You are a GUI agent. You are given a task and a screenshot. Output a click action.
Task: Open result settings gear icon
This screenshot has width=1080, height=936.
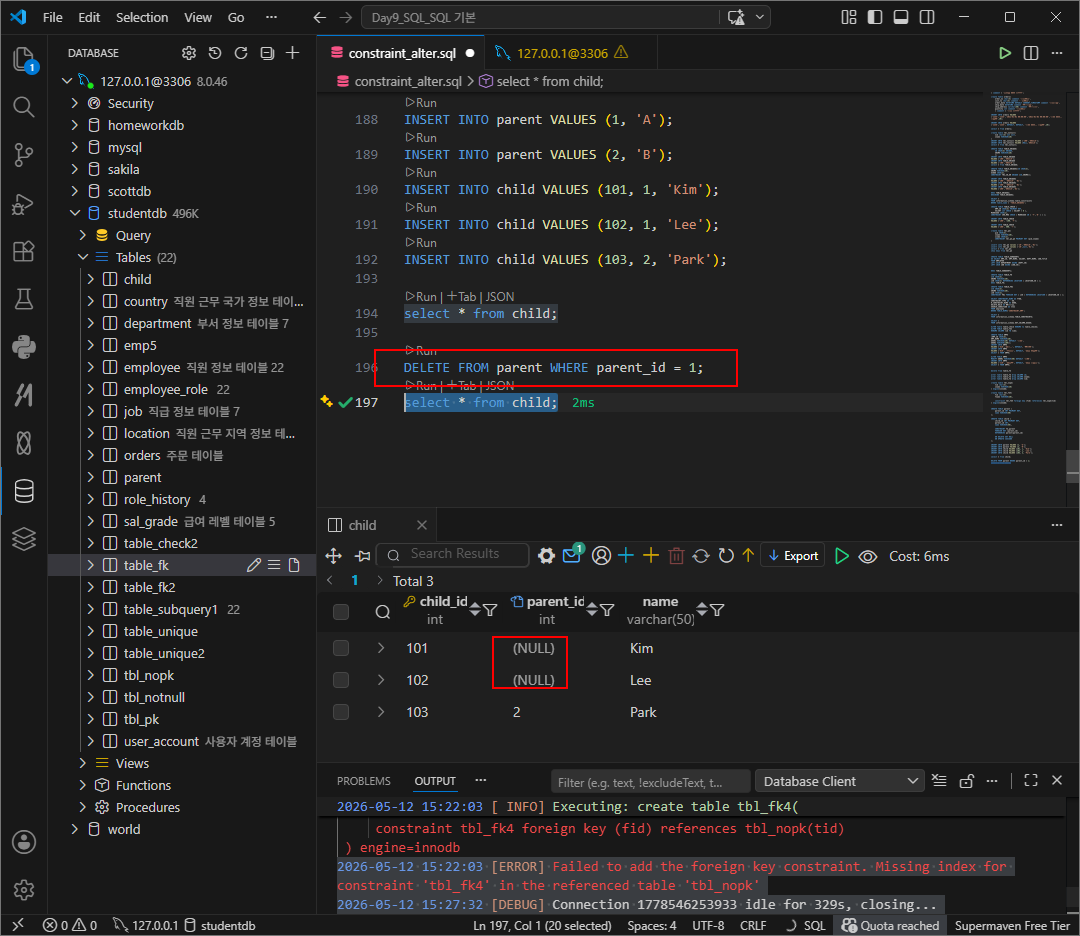(x=546, y=556)
